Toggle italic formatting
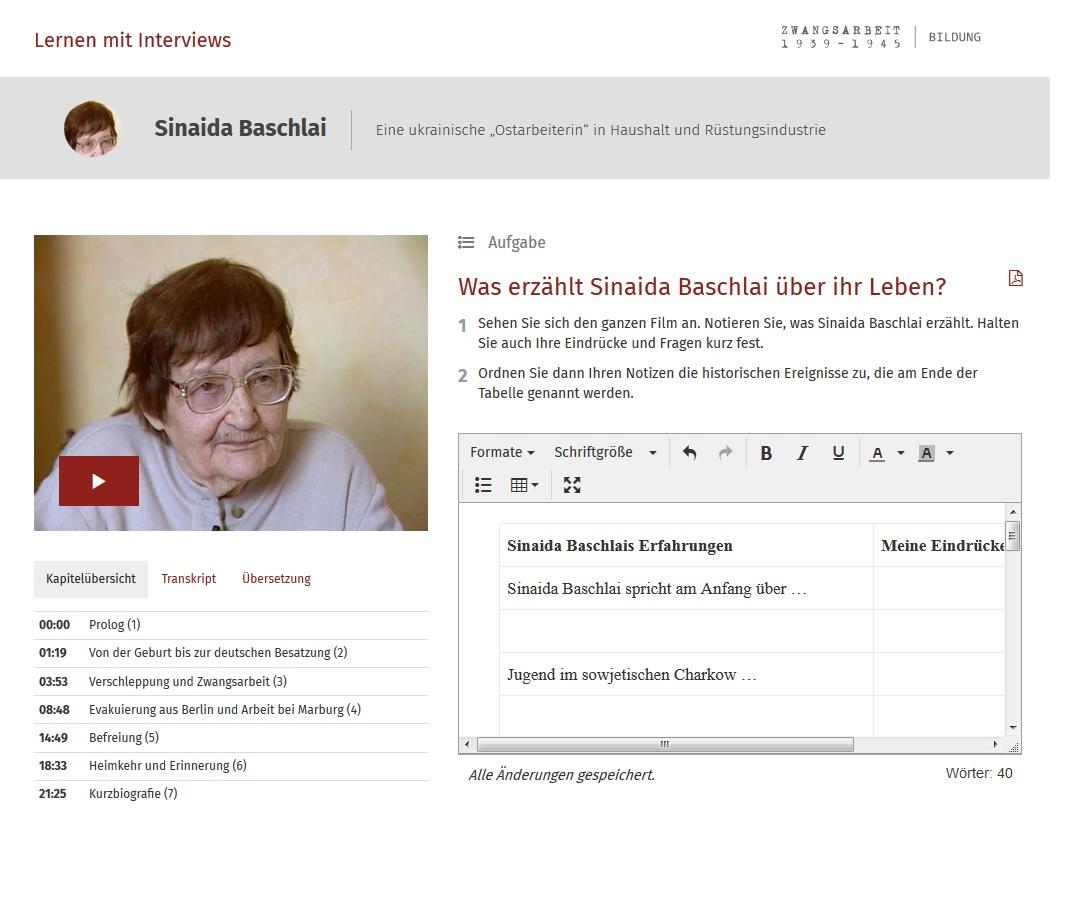1075x905 pixels. pyautogui.click(x=802, y=452)
